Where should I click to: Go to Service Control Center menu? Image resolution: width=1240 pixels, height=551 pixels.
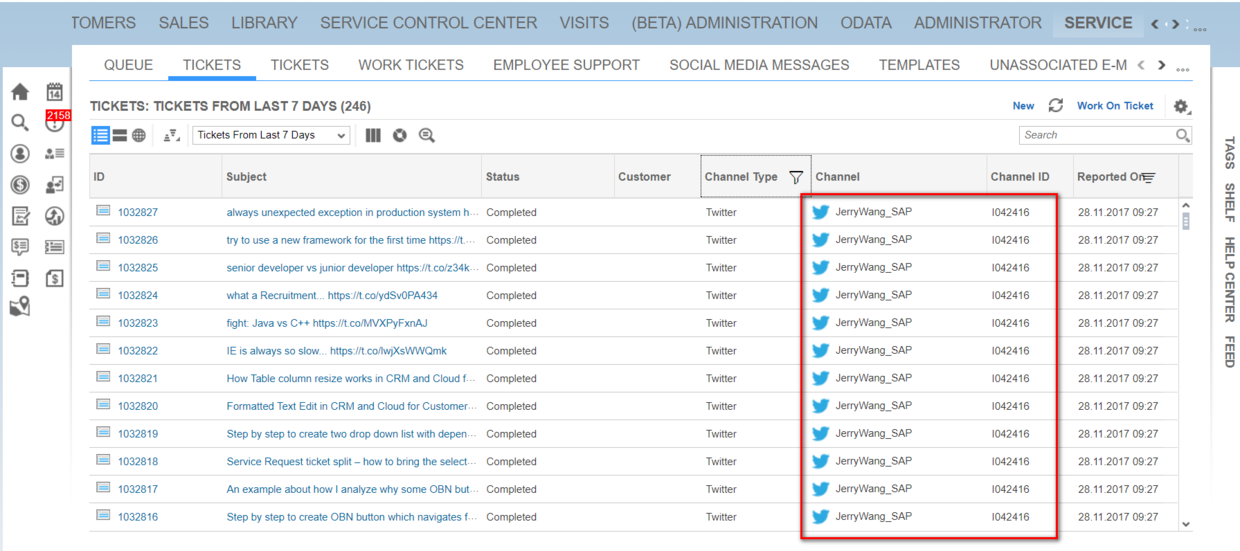pos(428,23)
